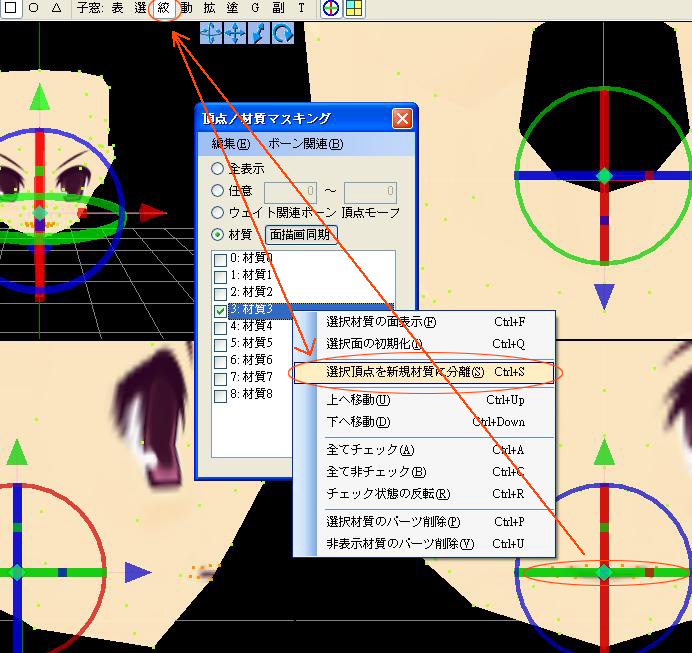
Task: Choose 選択材質のパーツ削除(P) from context menu
Action: [x=424, y=522]
